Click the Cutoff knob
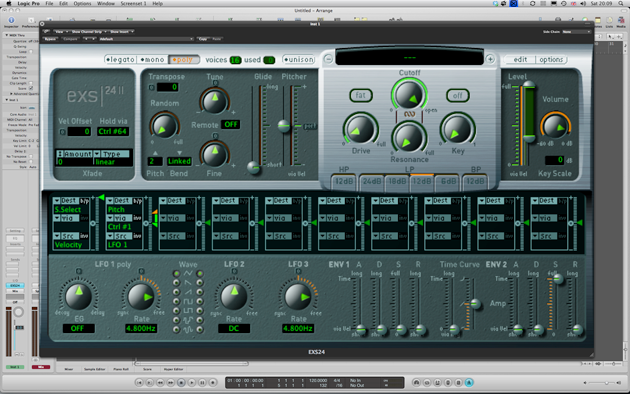 pos(409,95)
